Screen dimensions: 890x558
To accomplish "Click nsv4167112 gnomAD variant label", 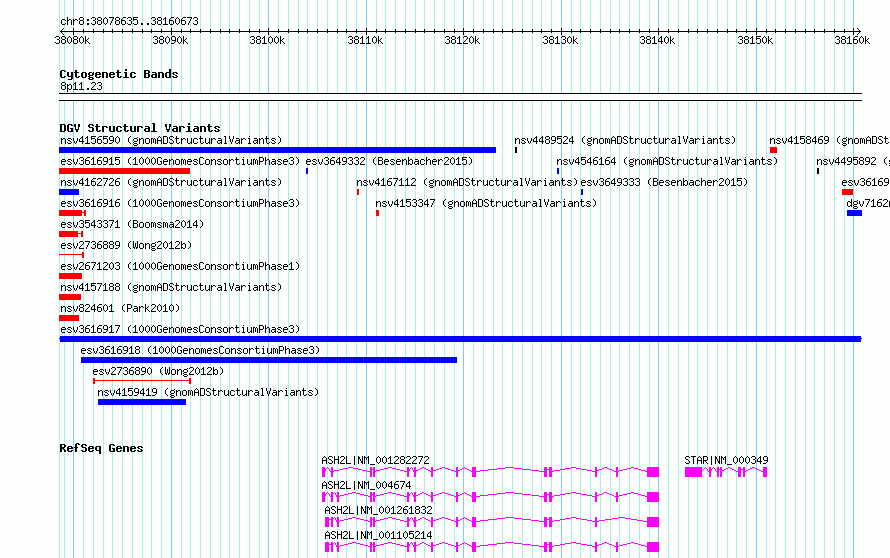I will (467, 182).
